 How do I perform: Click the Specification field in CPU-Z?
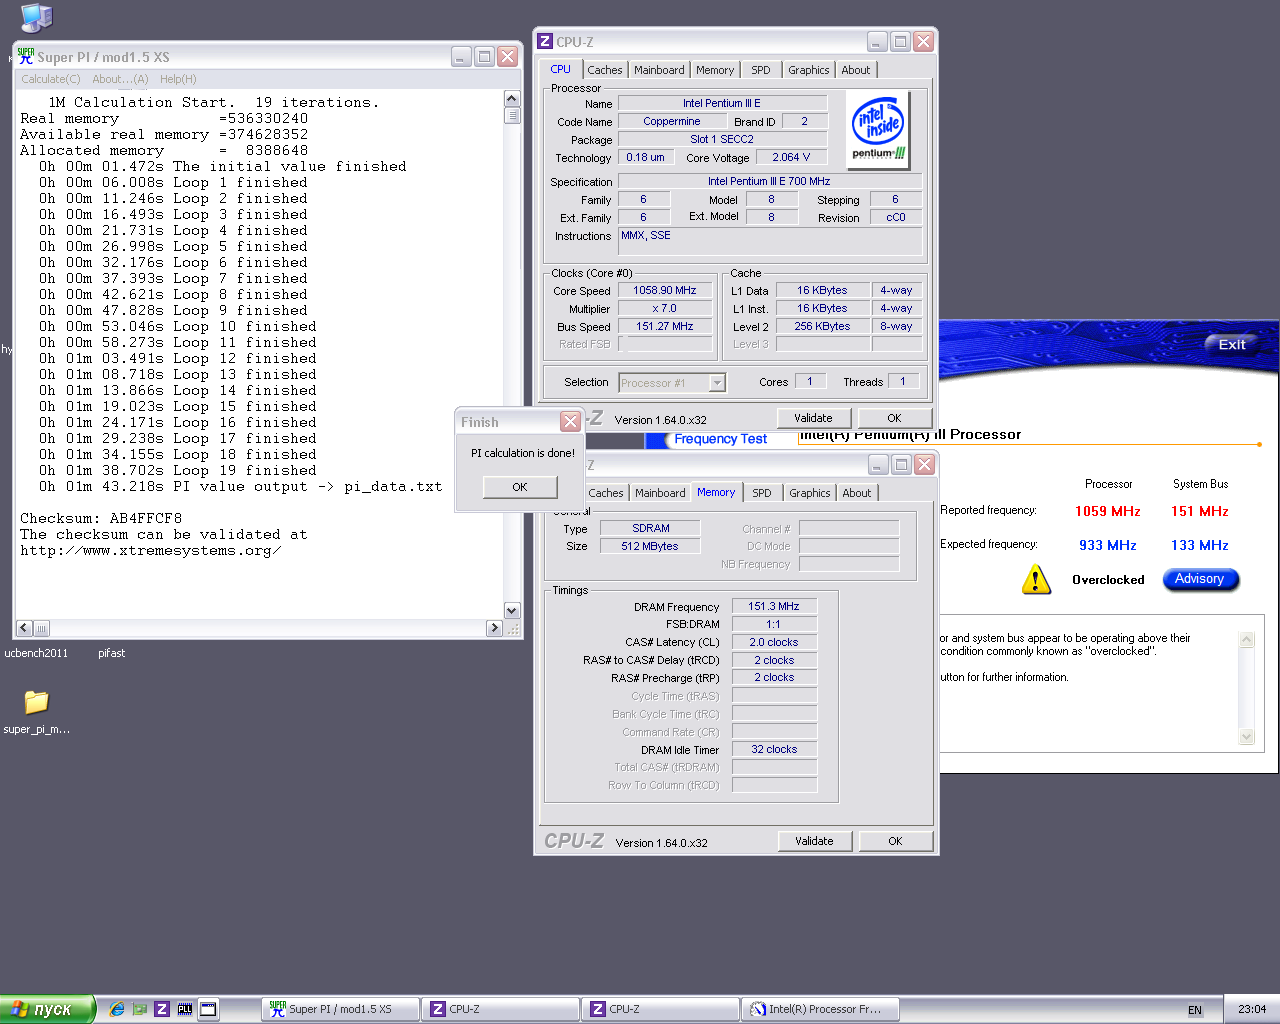(x=769, y=181)
